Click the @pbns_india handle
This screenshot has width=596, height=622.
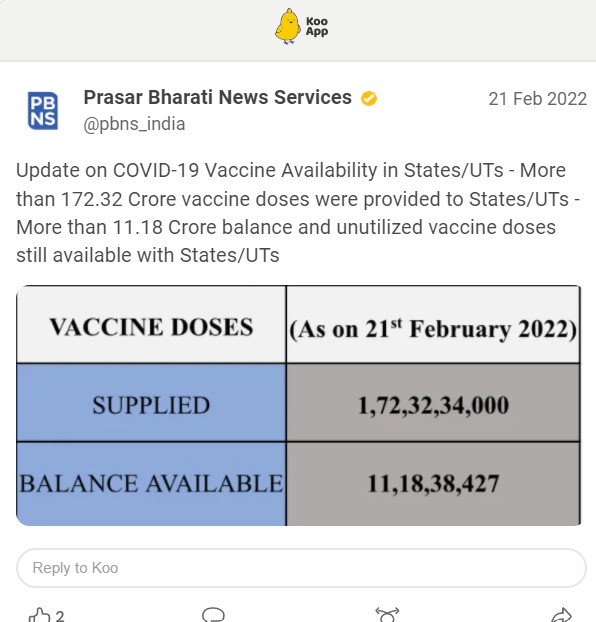(x=134, y=124)
